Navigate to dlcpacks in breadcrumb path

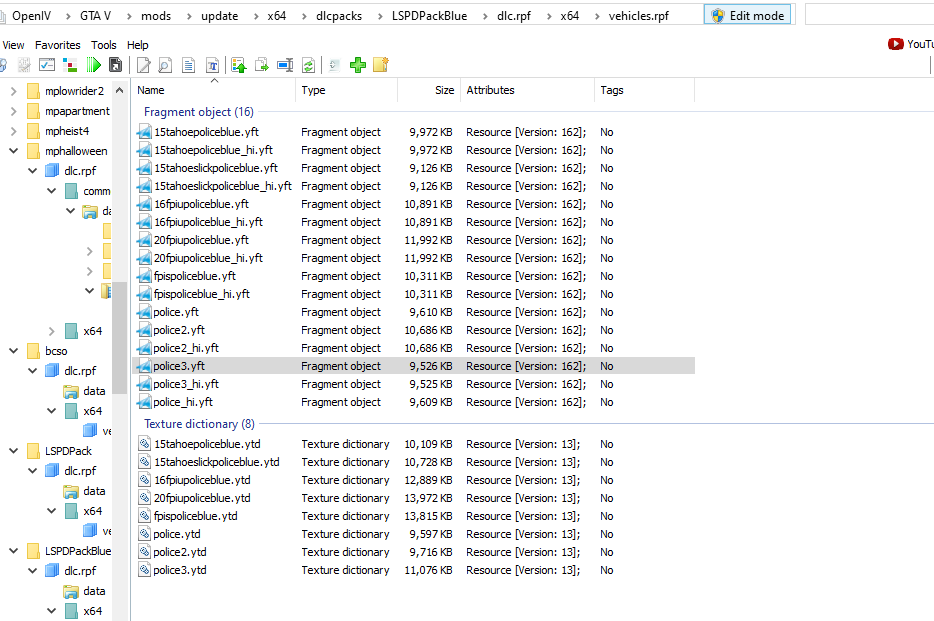pos(339,16)
